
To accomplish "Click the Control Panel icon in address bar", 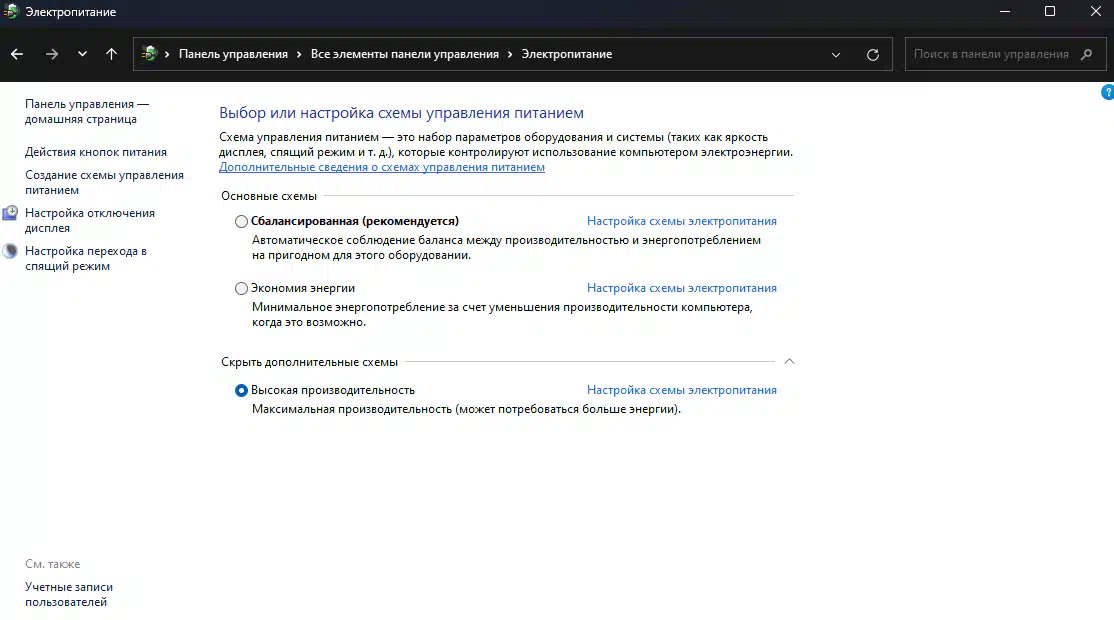I will [150, 54].
